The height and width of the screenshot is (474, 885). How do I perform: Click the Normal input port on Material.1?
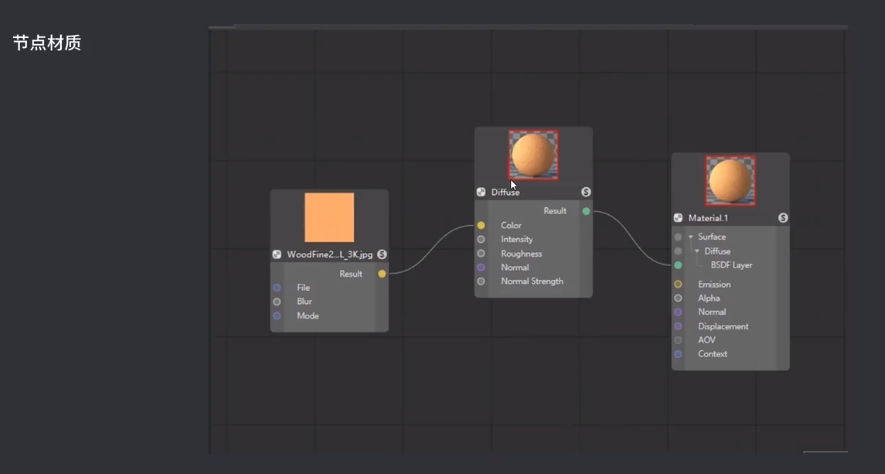tap(678, 312)
